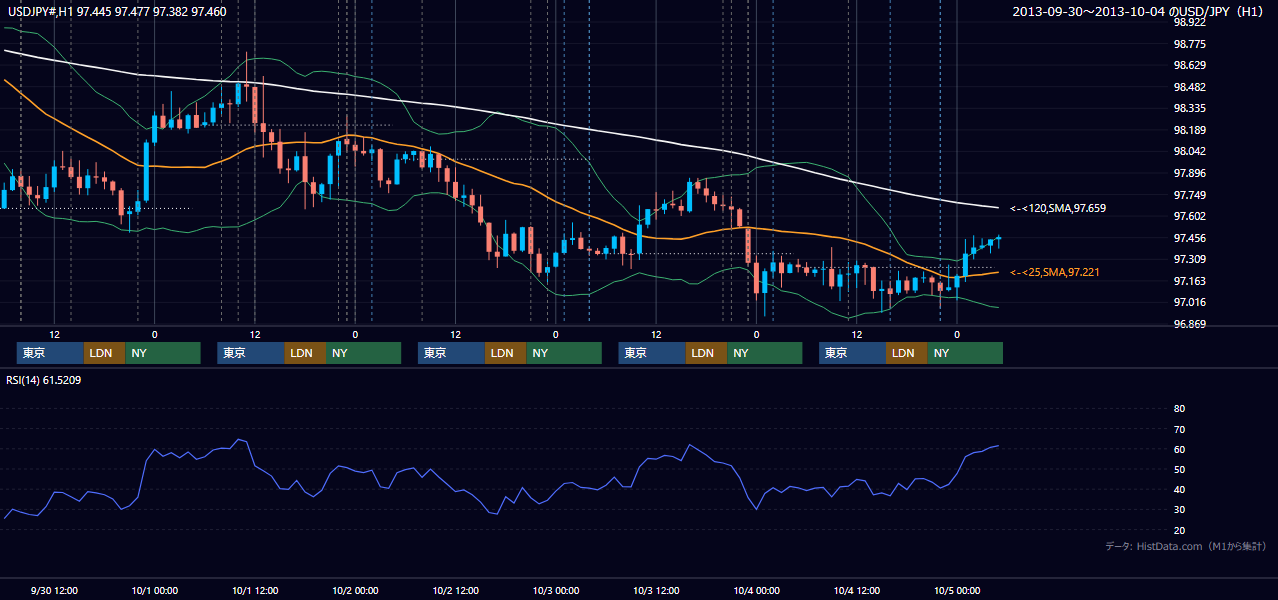Click RSI scale value 40
1278x600 pixels.
click(1179, 490)
